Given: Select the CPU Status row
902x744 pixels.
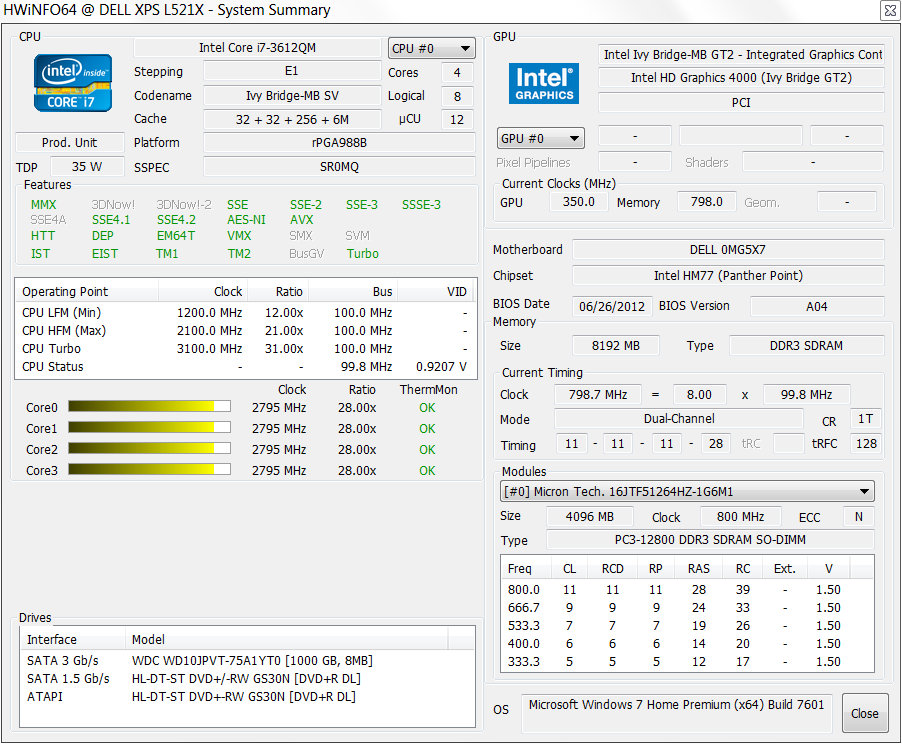Looking at the screenshot, I should (245, 367).
